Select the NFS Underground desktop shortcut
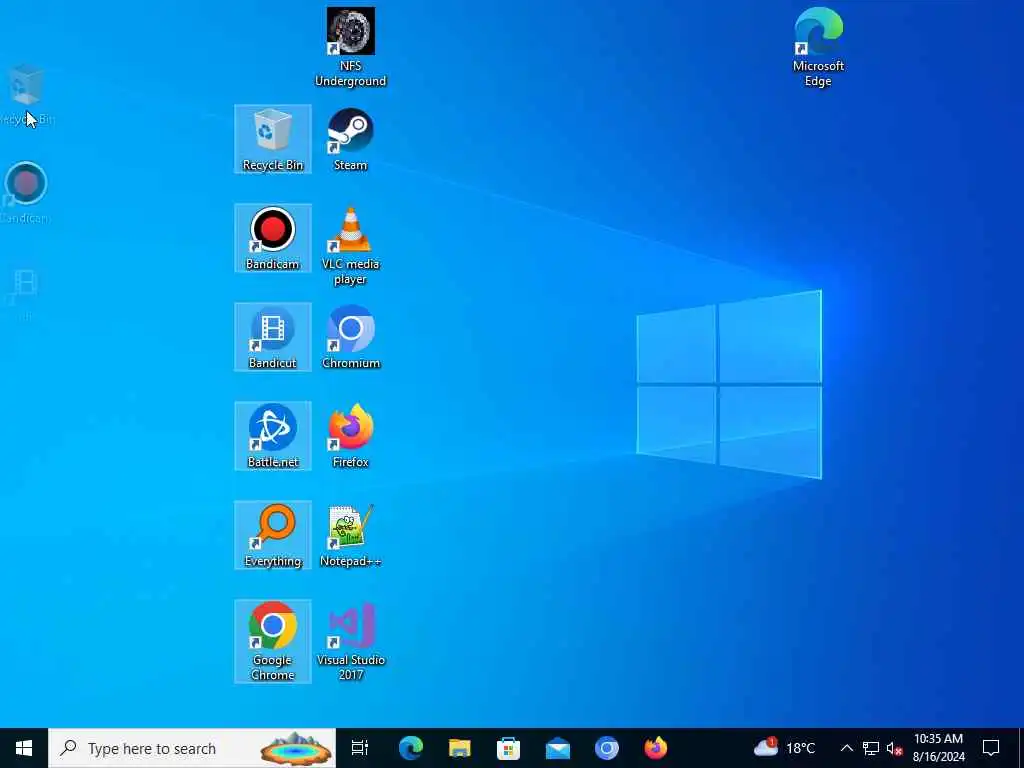Viewport: 1024px width, 768px height. pyautogui.click(x=351, y=47)
